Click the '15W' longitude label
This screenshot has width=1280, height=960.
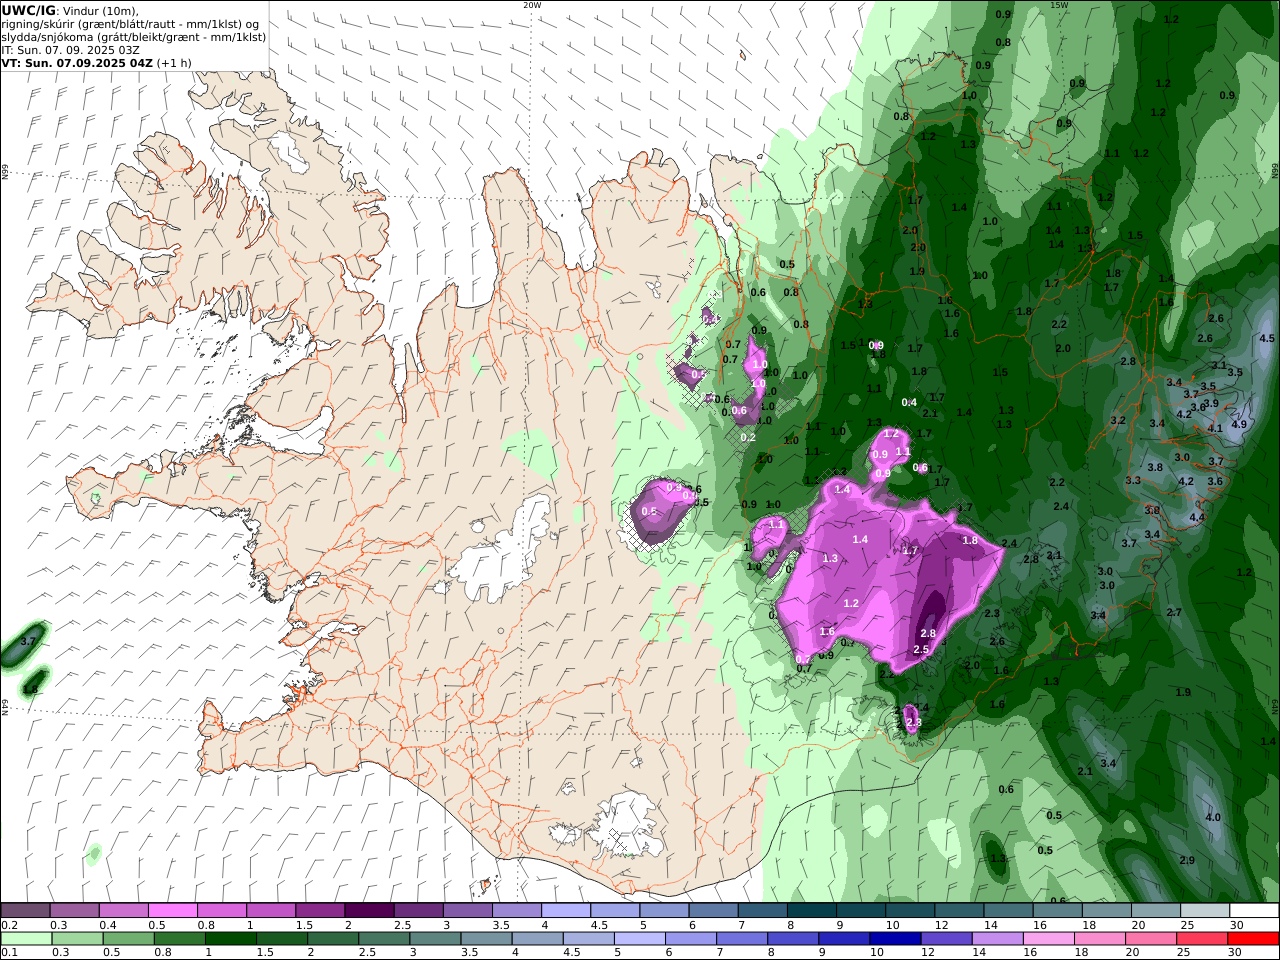1059,5
